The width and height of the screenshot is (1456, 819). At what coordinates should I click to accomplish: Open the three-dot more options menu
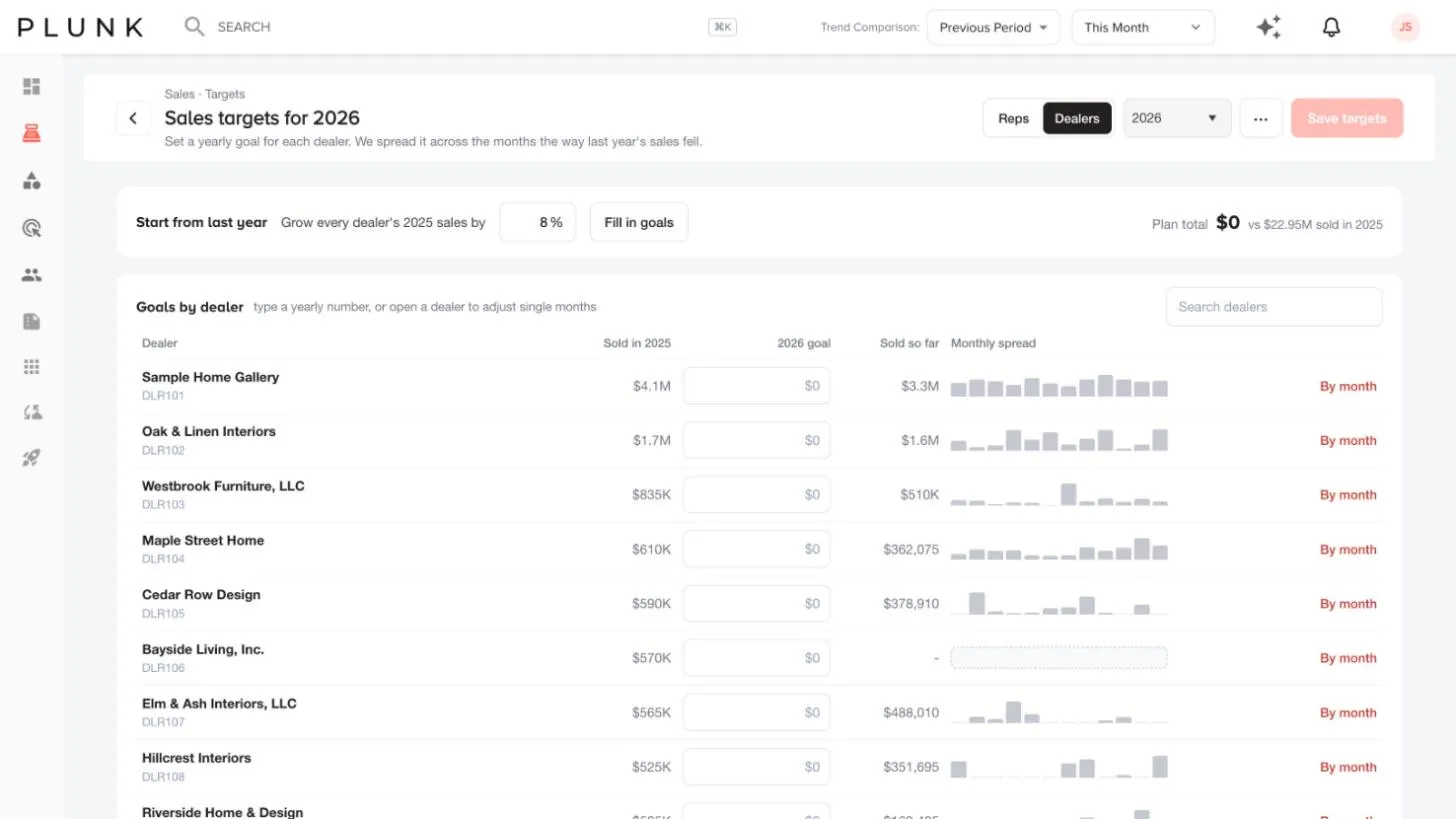point(1261,118)
